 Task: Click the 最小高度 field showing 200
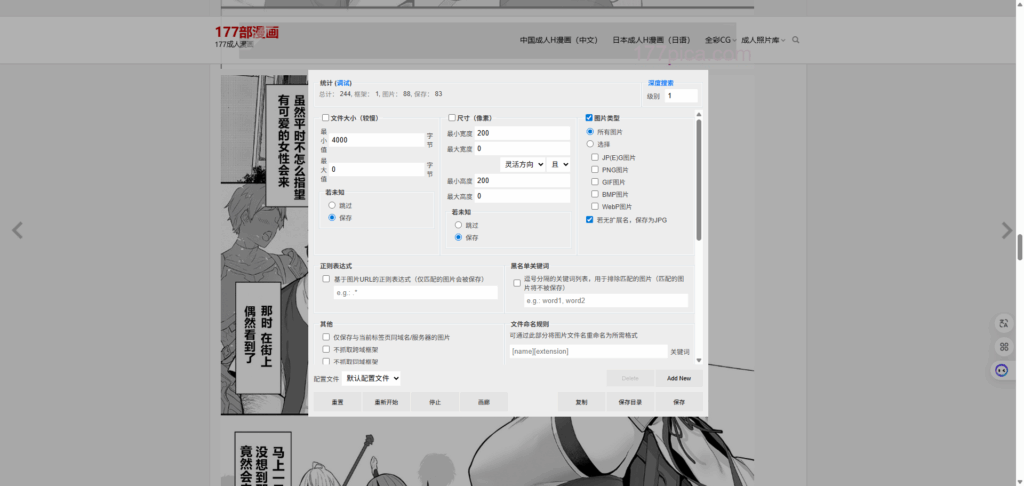522,181
